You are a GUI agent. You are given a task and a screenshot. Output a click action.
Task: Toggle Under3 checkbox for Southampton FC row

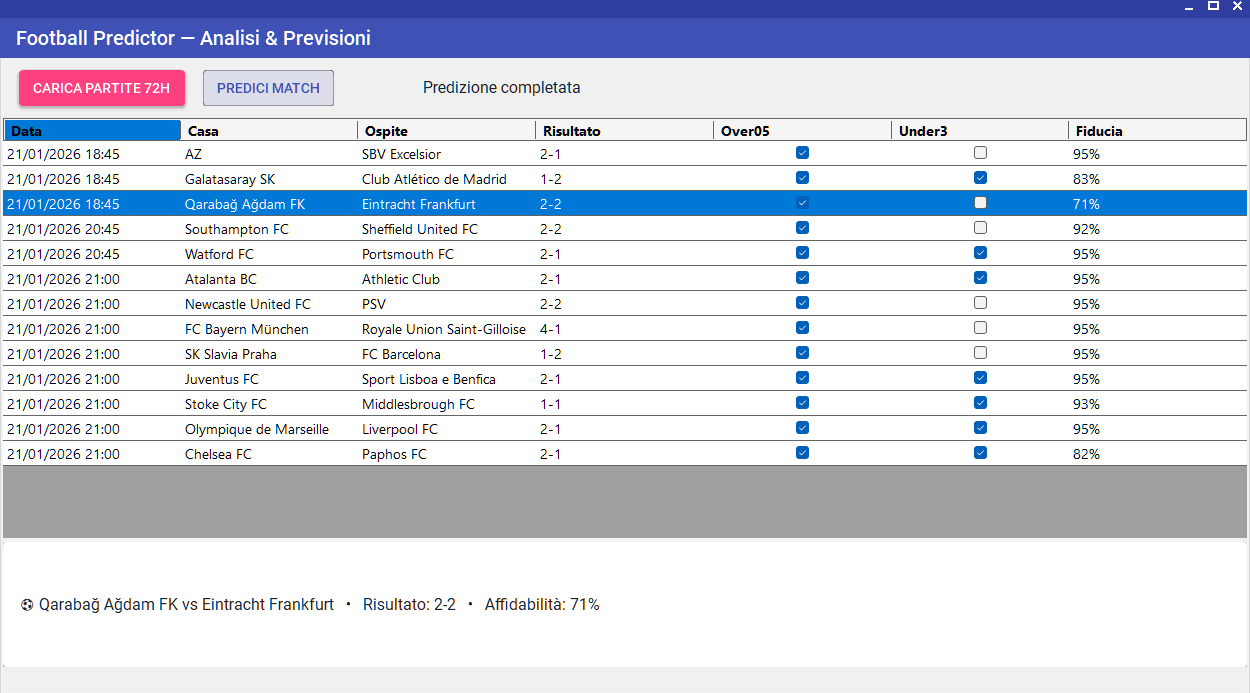980,228
